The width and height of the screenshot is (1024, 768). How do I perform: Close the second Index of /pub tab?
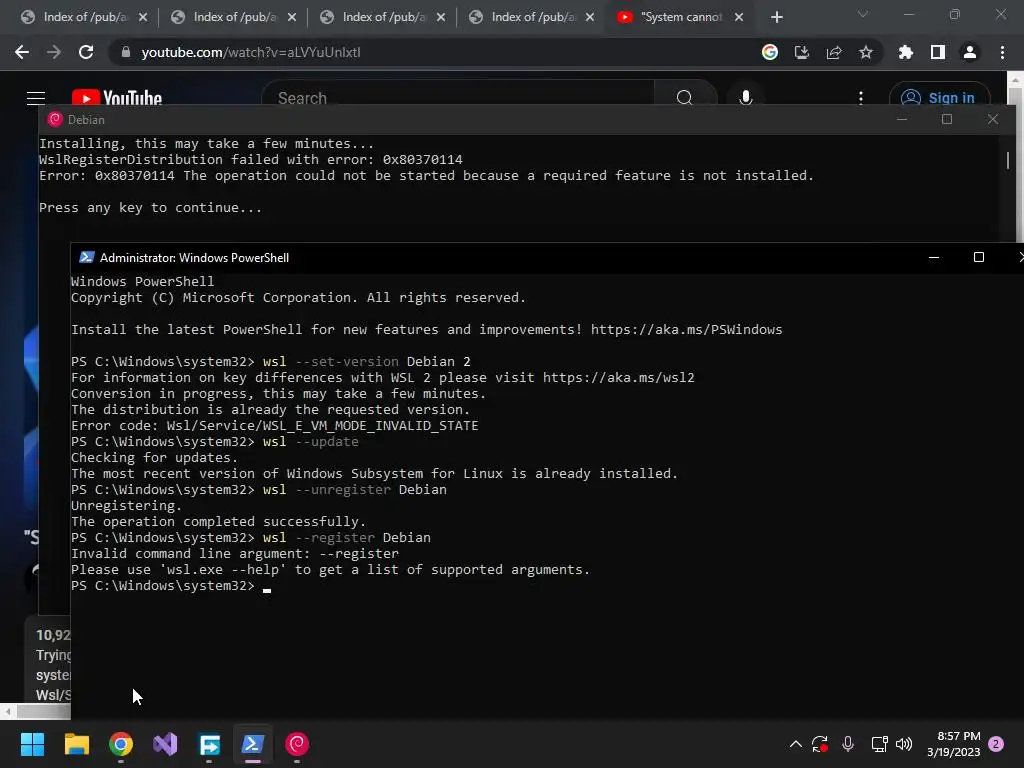[292, 17]
